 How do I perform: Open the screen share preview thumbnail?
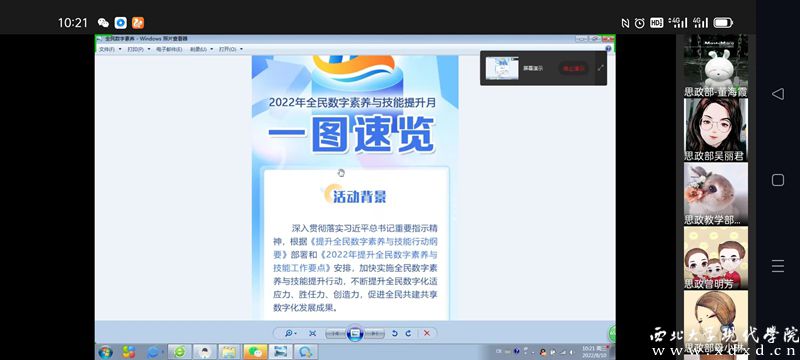[x=502, y=68]
